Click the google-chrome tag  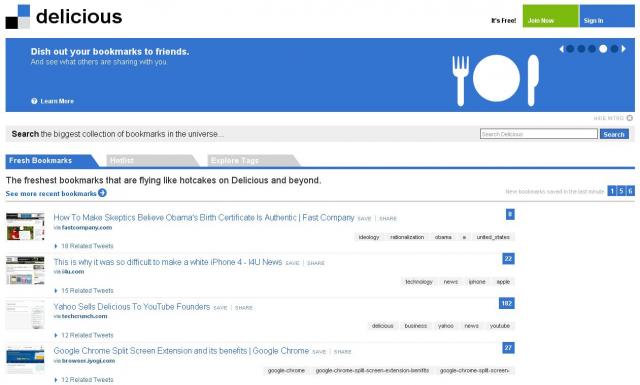click(286, 371)
